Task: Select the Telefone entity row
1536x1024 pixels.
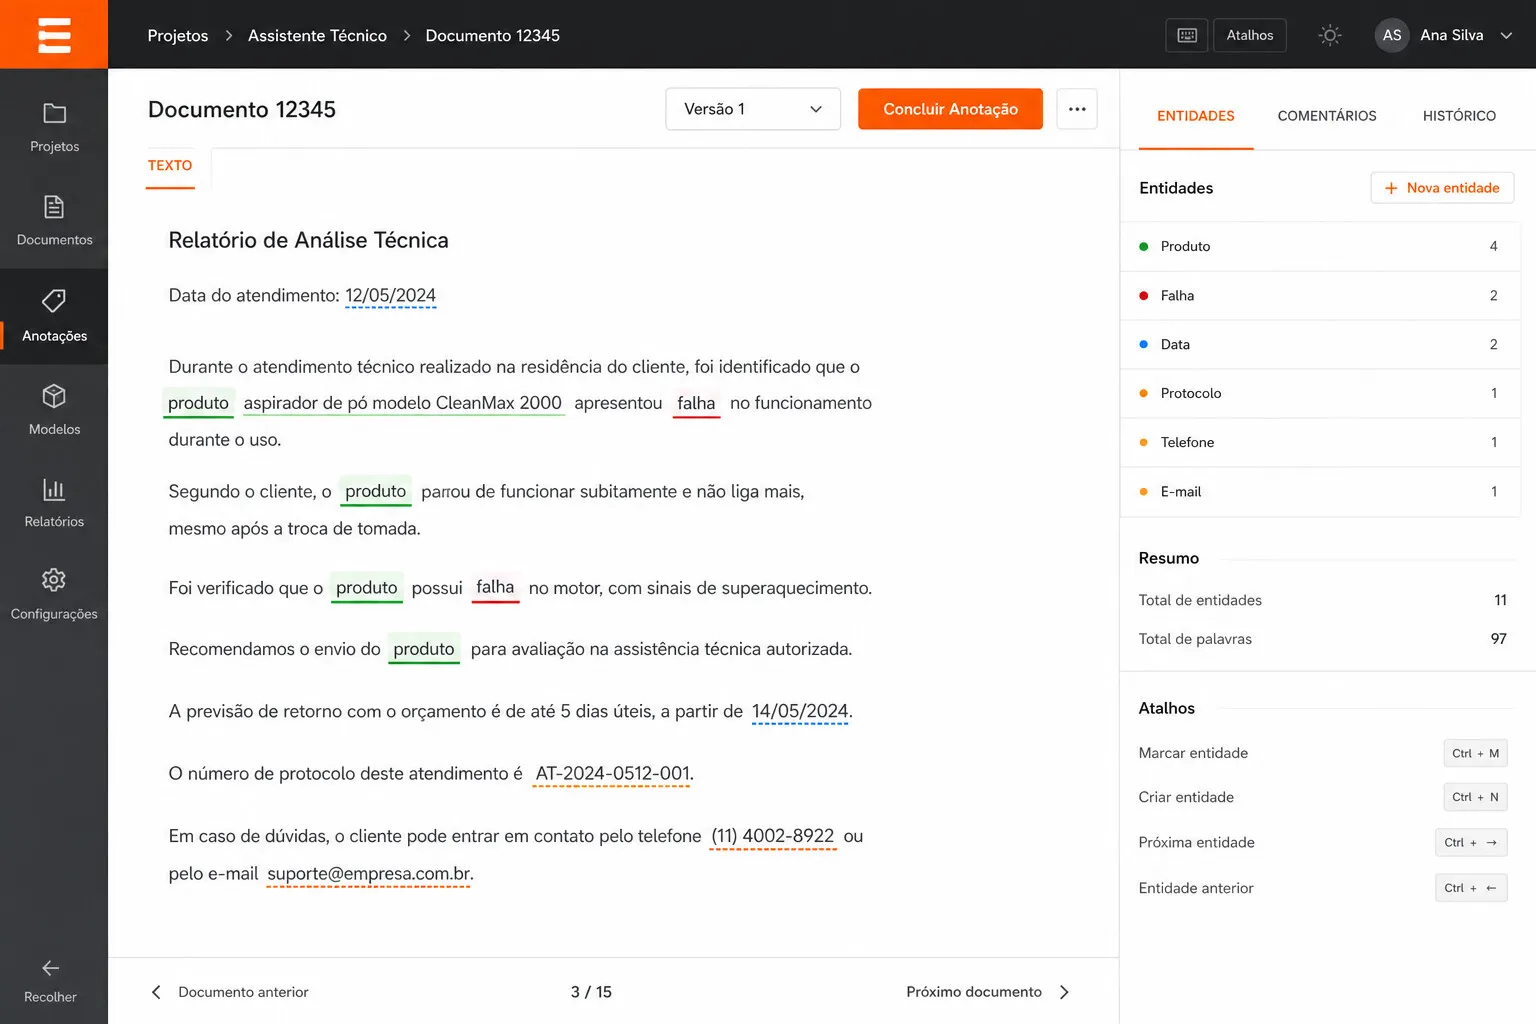Action: [1320, 442]
